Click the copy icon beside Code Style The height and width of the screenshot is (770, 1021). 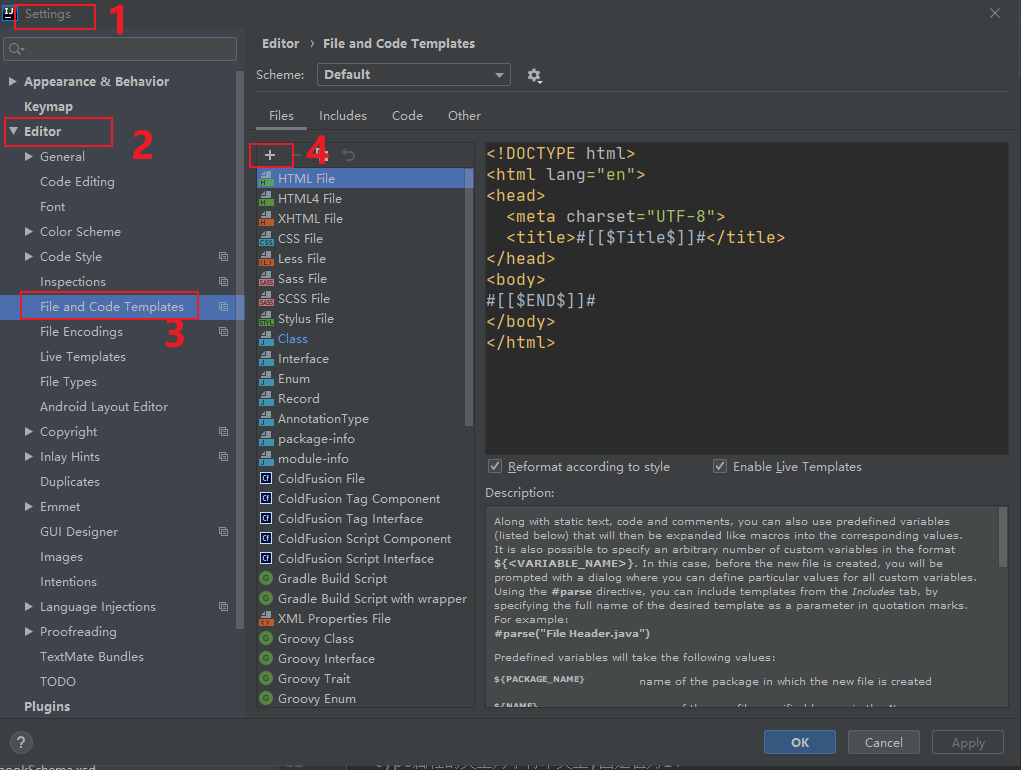click(x=223, y=257)
